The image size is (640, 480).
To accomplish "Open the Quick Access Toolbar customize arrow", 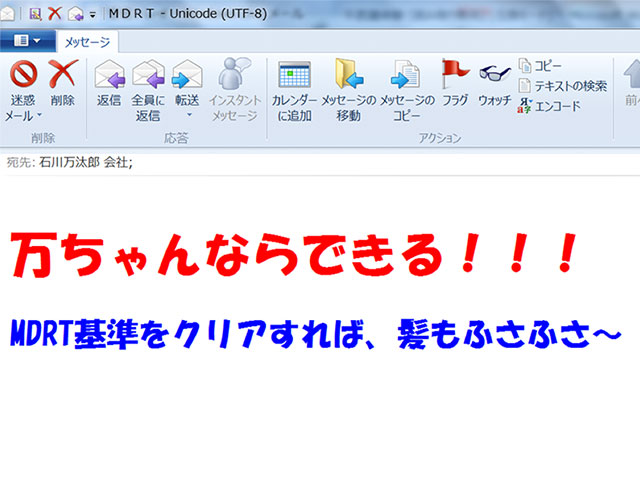I will pyautogui.click(x=93, y=15).
